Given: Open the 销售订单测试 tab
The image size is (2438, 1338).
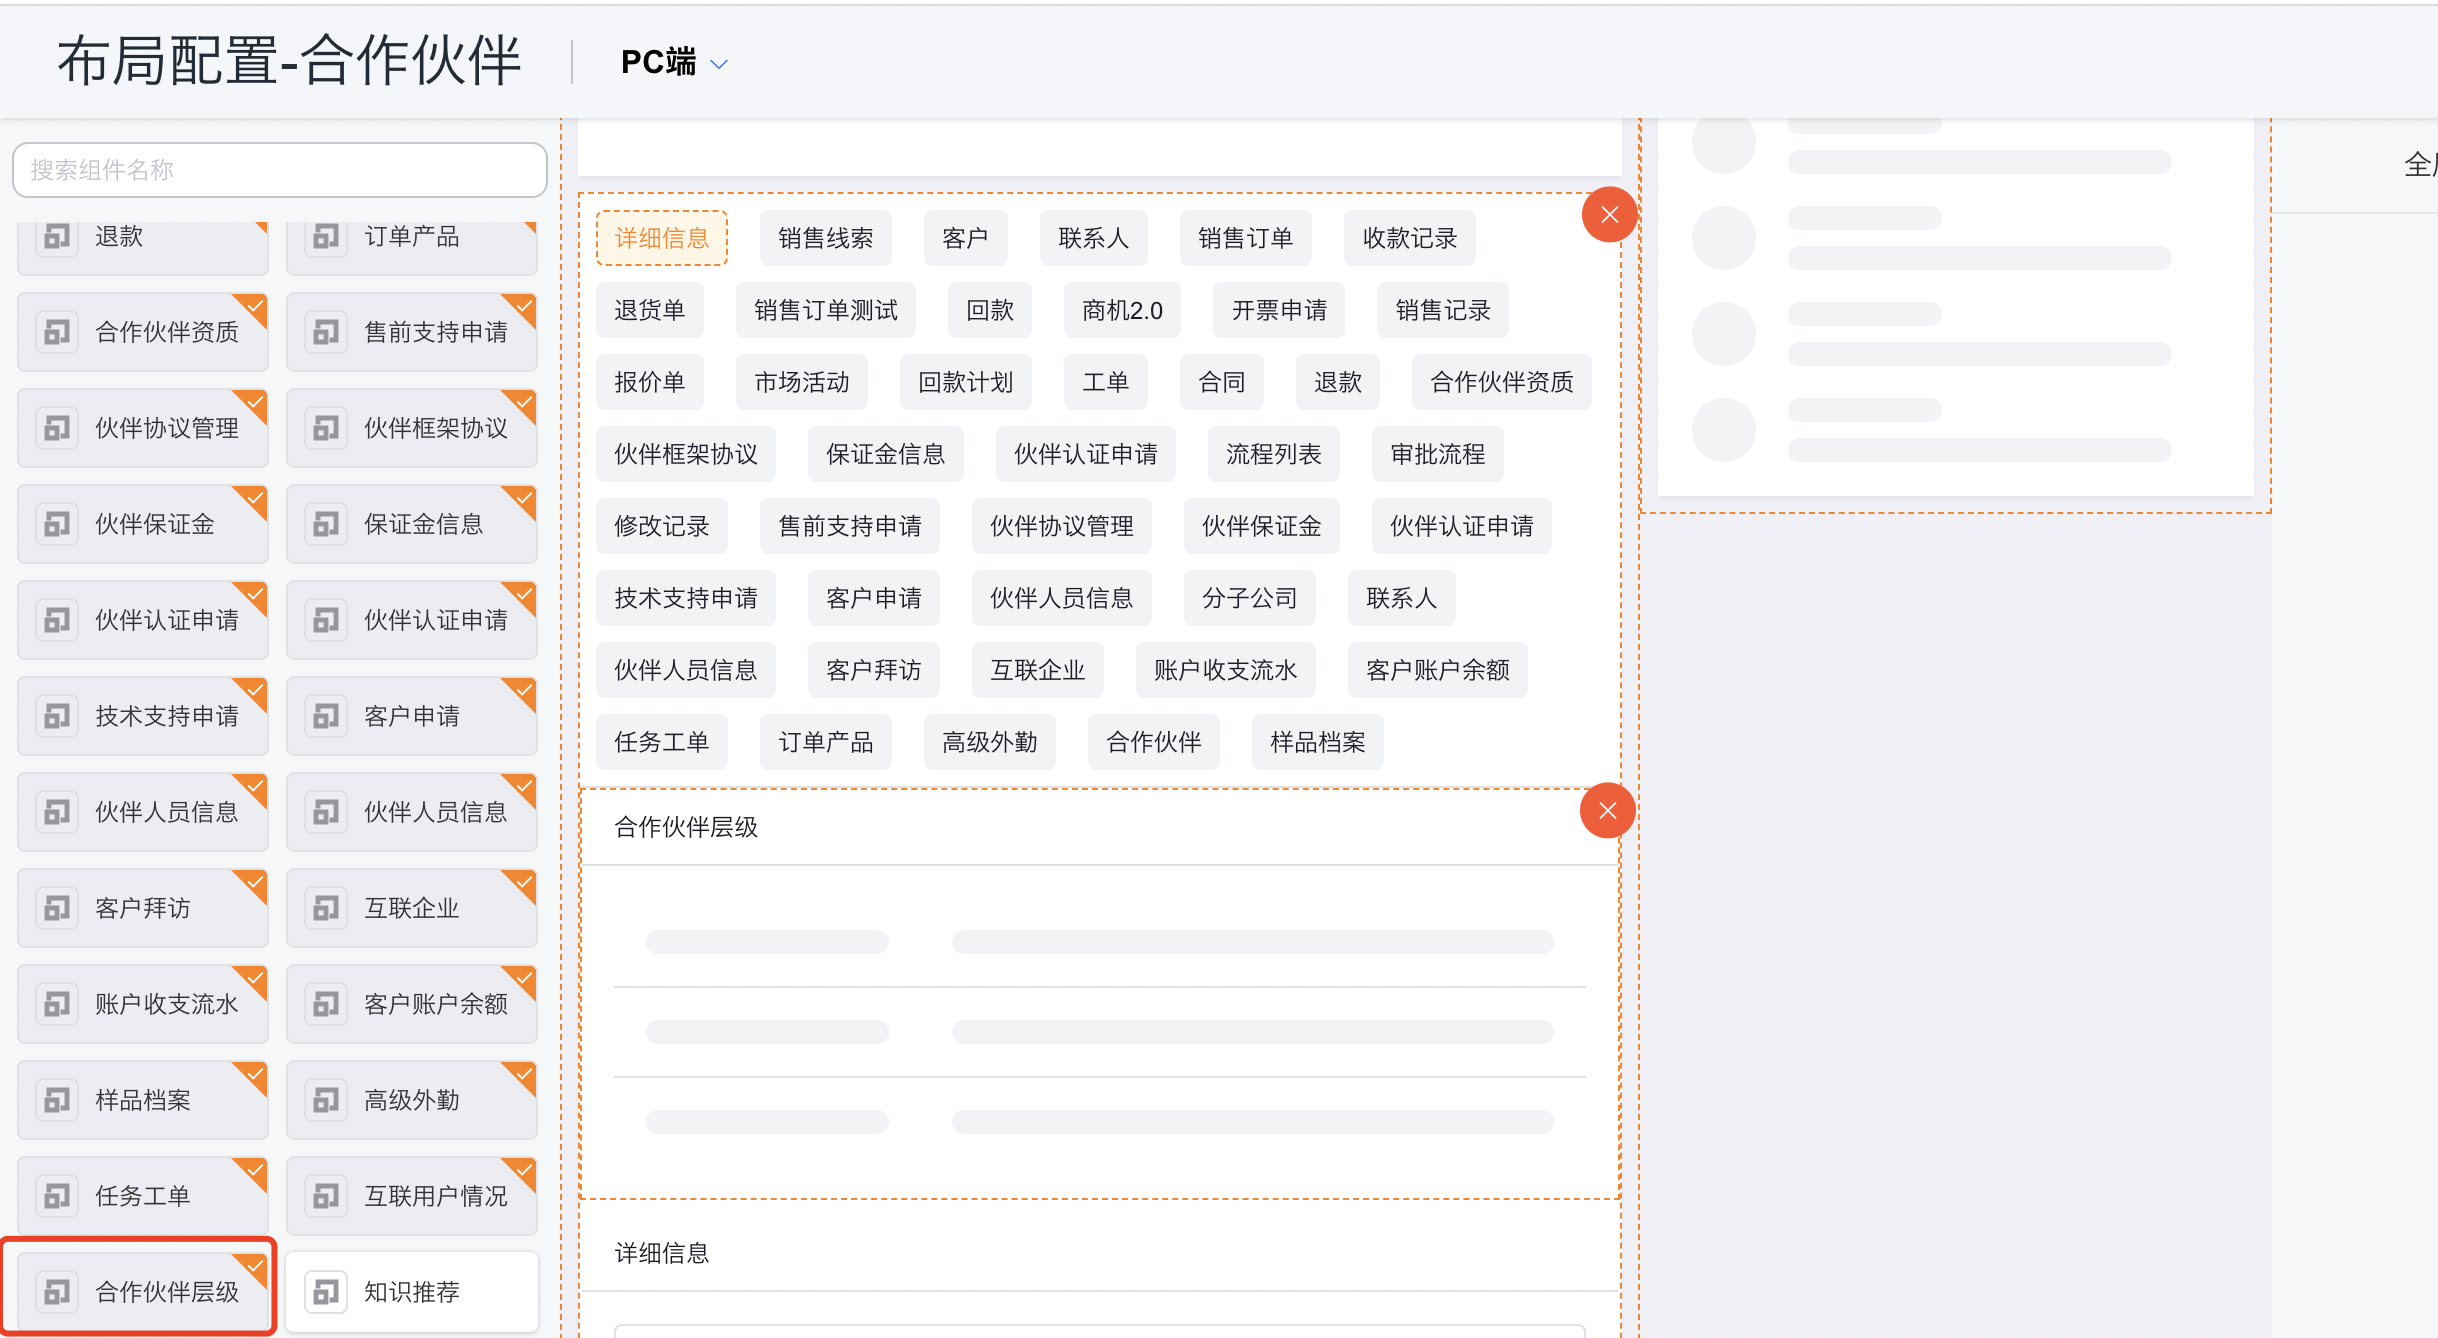Looking at the screenshot, I should [x=826, y=310].
